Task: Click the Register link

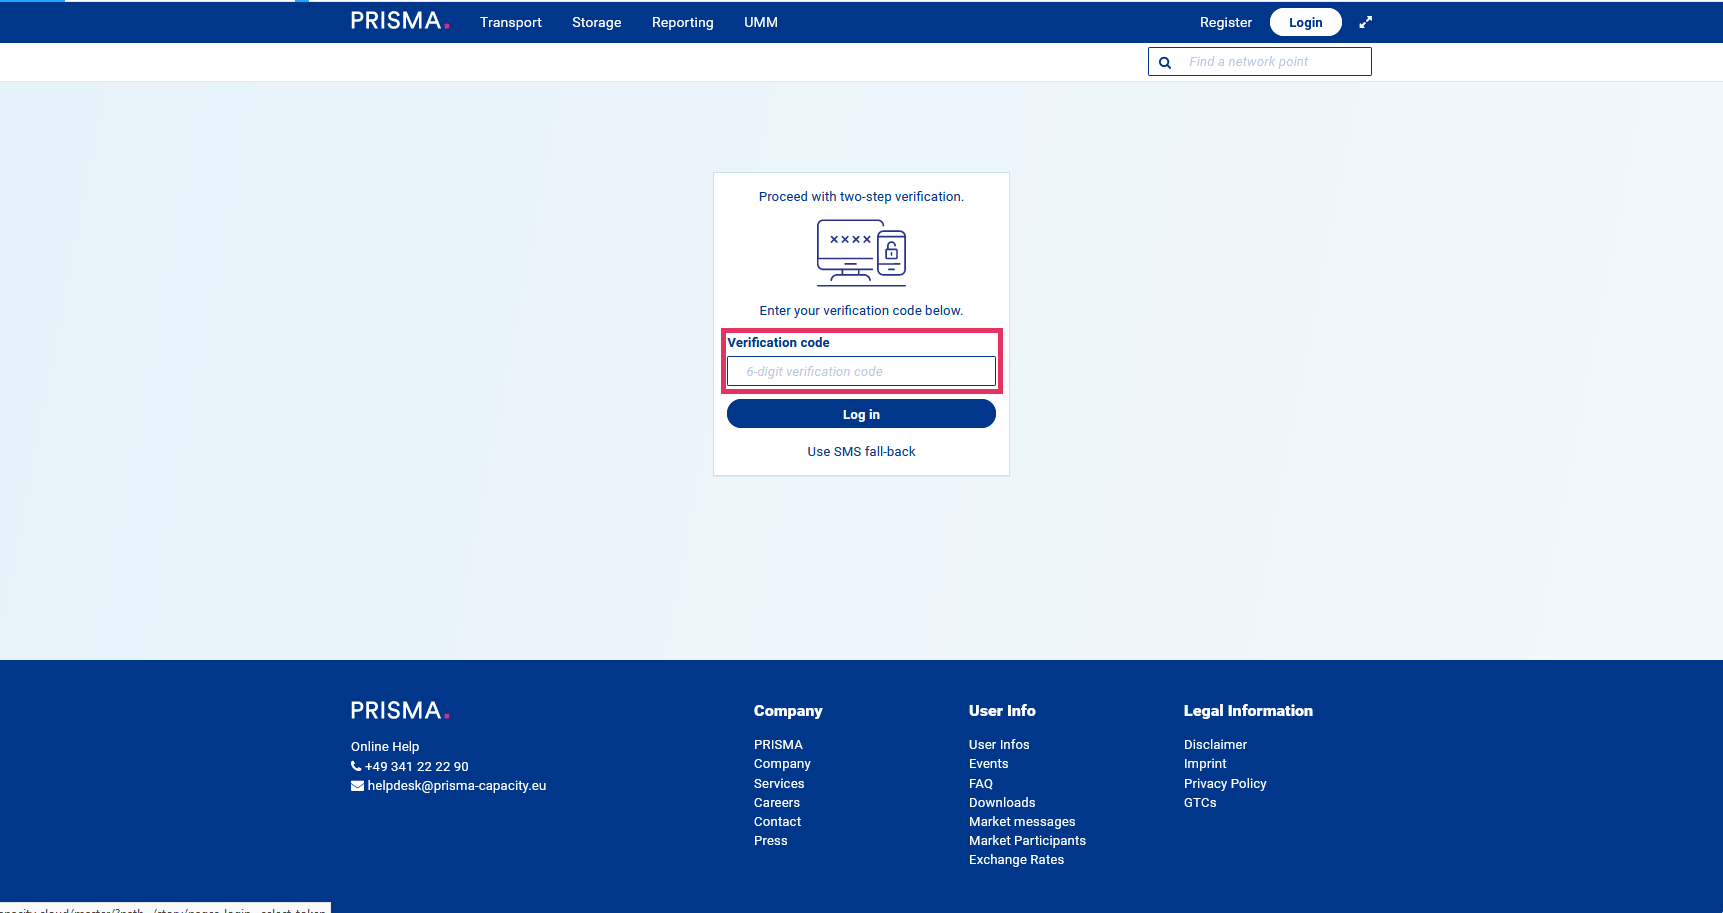Action: point(1225,22)
